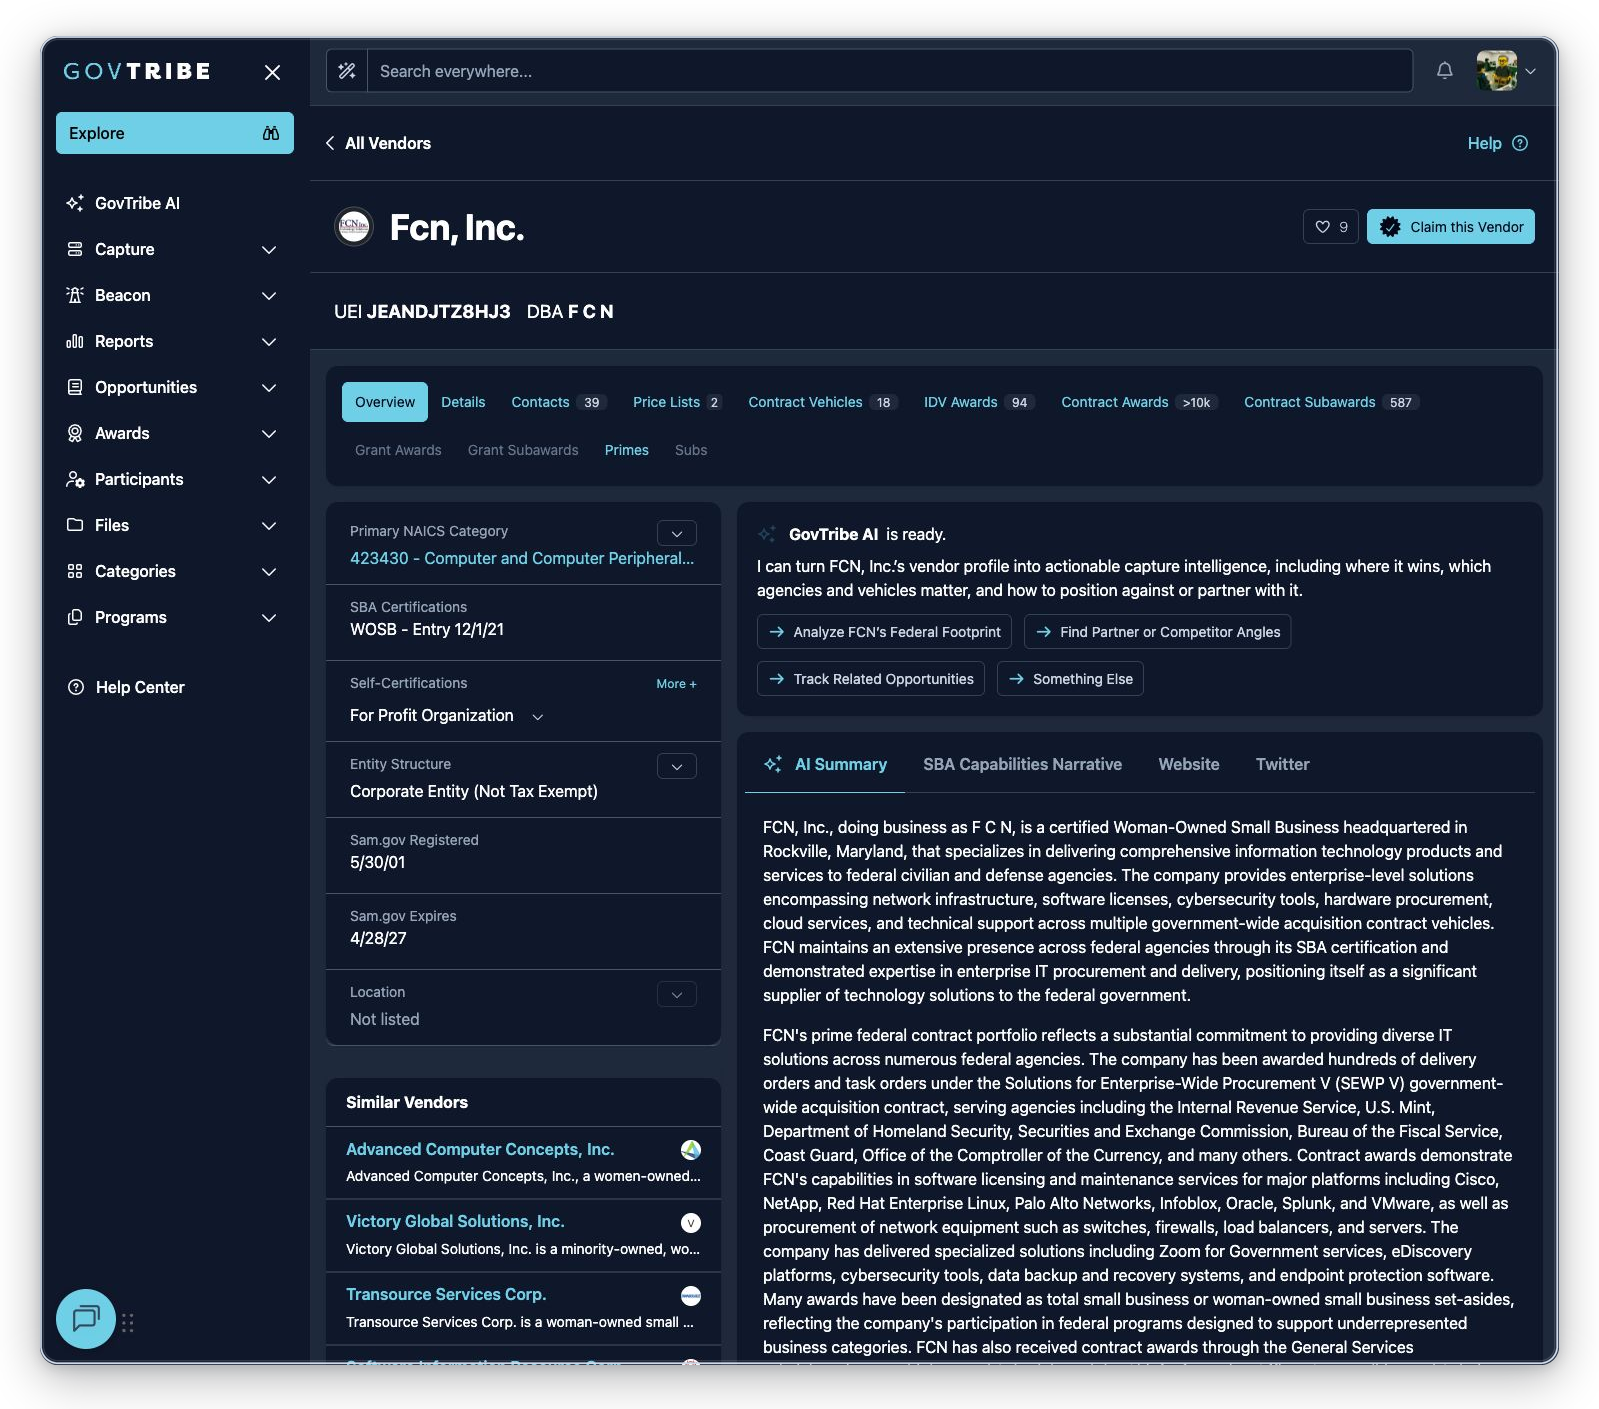The width and height of the screenshot is (1599, 1409).
Task: Open GovTribe AI from the sidebar
Action: pyautogui.click(x=137, y=203)
